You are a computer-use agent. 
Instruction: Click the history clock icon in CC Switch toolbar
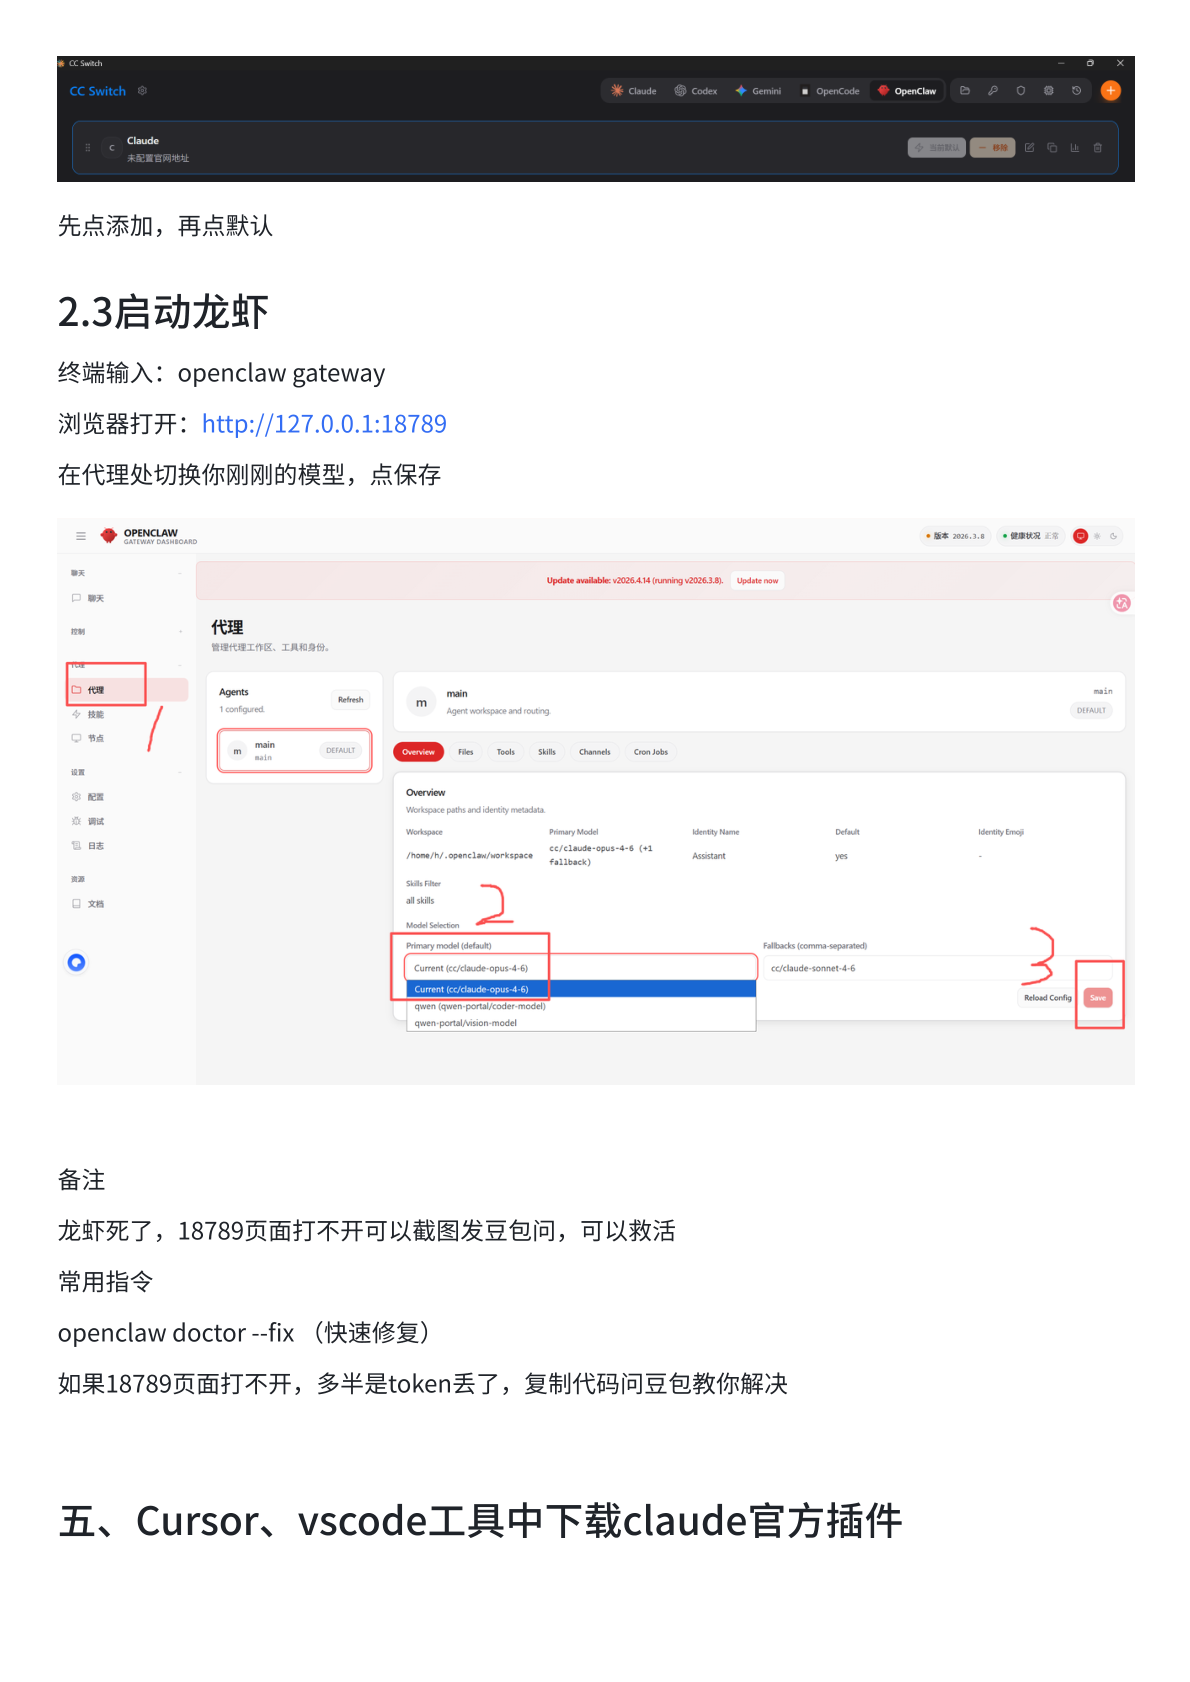[x=1077, y=91]
